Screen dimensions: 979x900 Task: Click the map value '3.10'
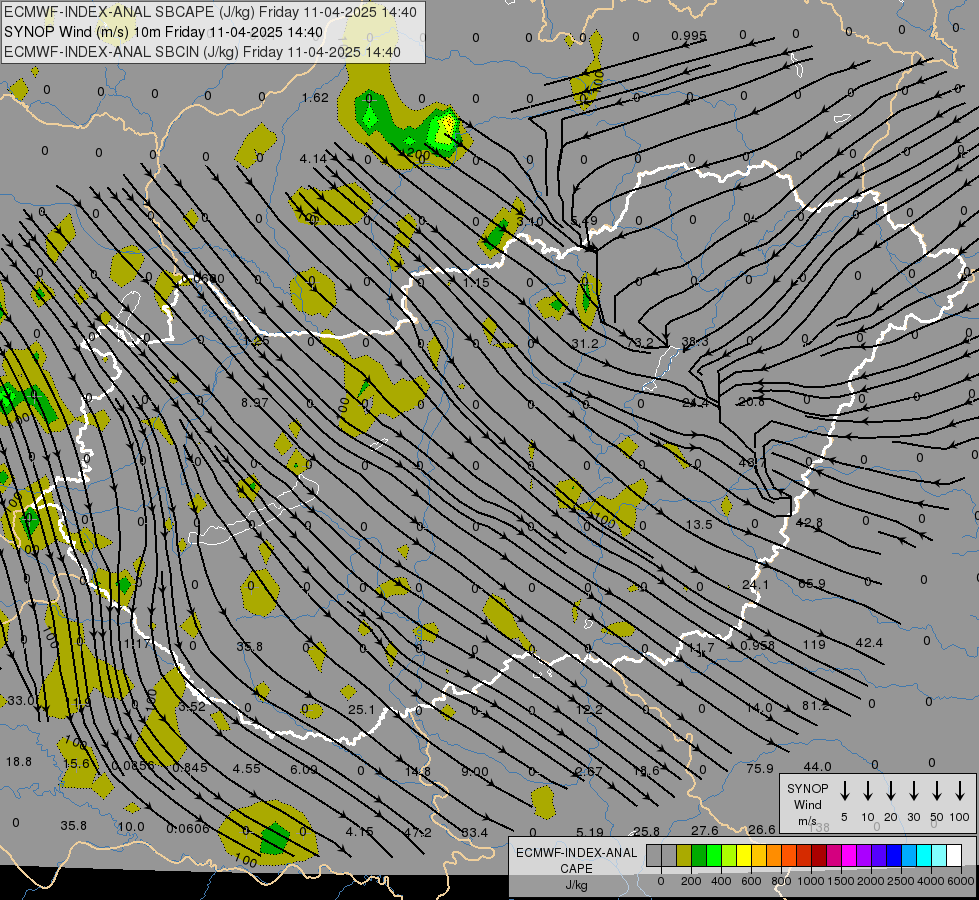pos(530,221)
